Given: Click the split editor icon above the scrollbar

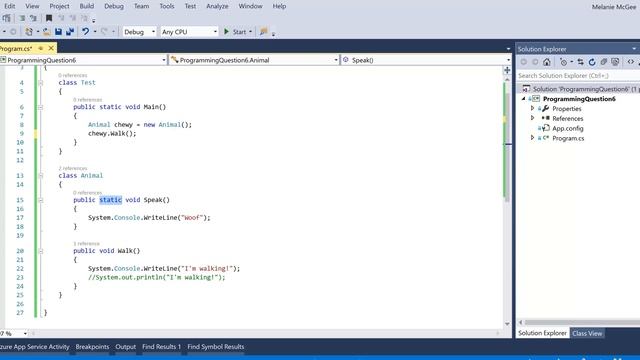Looking at the screenshot, I should point(507,70).
